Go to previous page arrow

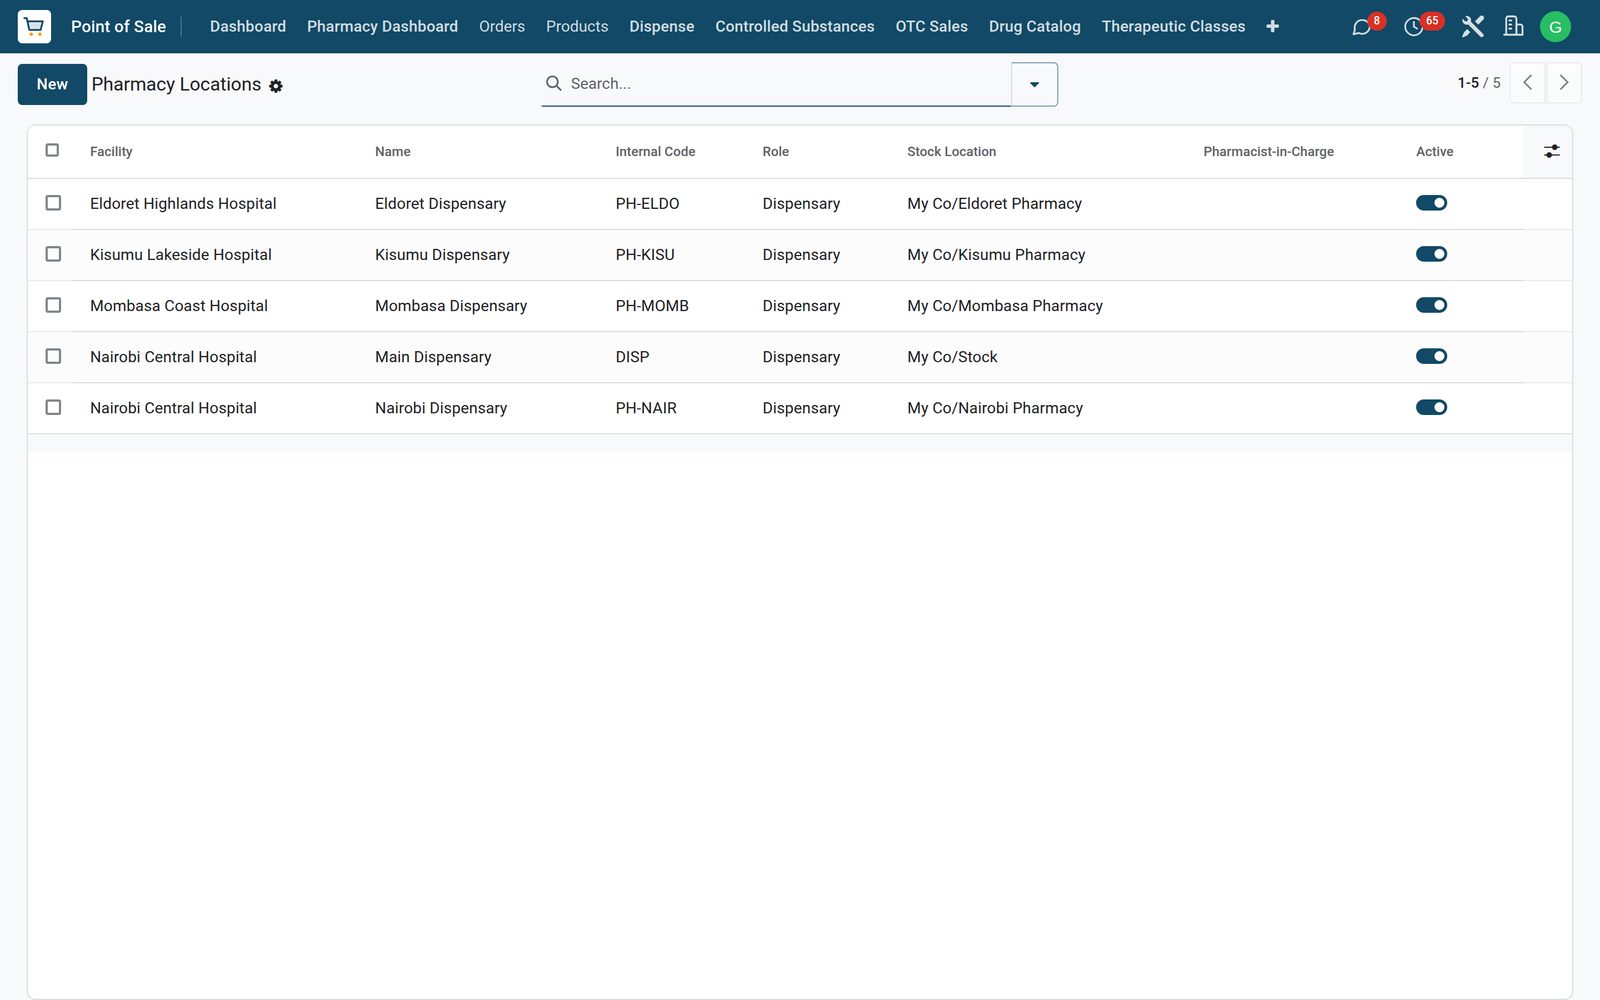(1527, 83)
